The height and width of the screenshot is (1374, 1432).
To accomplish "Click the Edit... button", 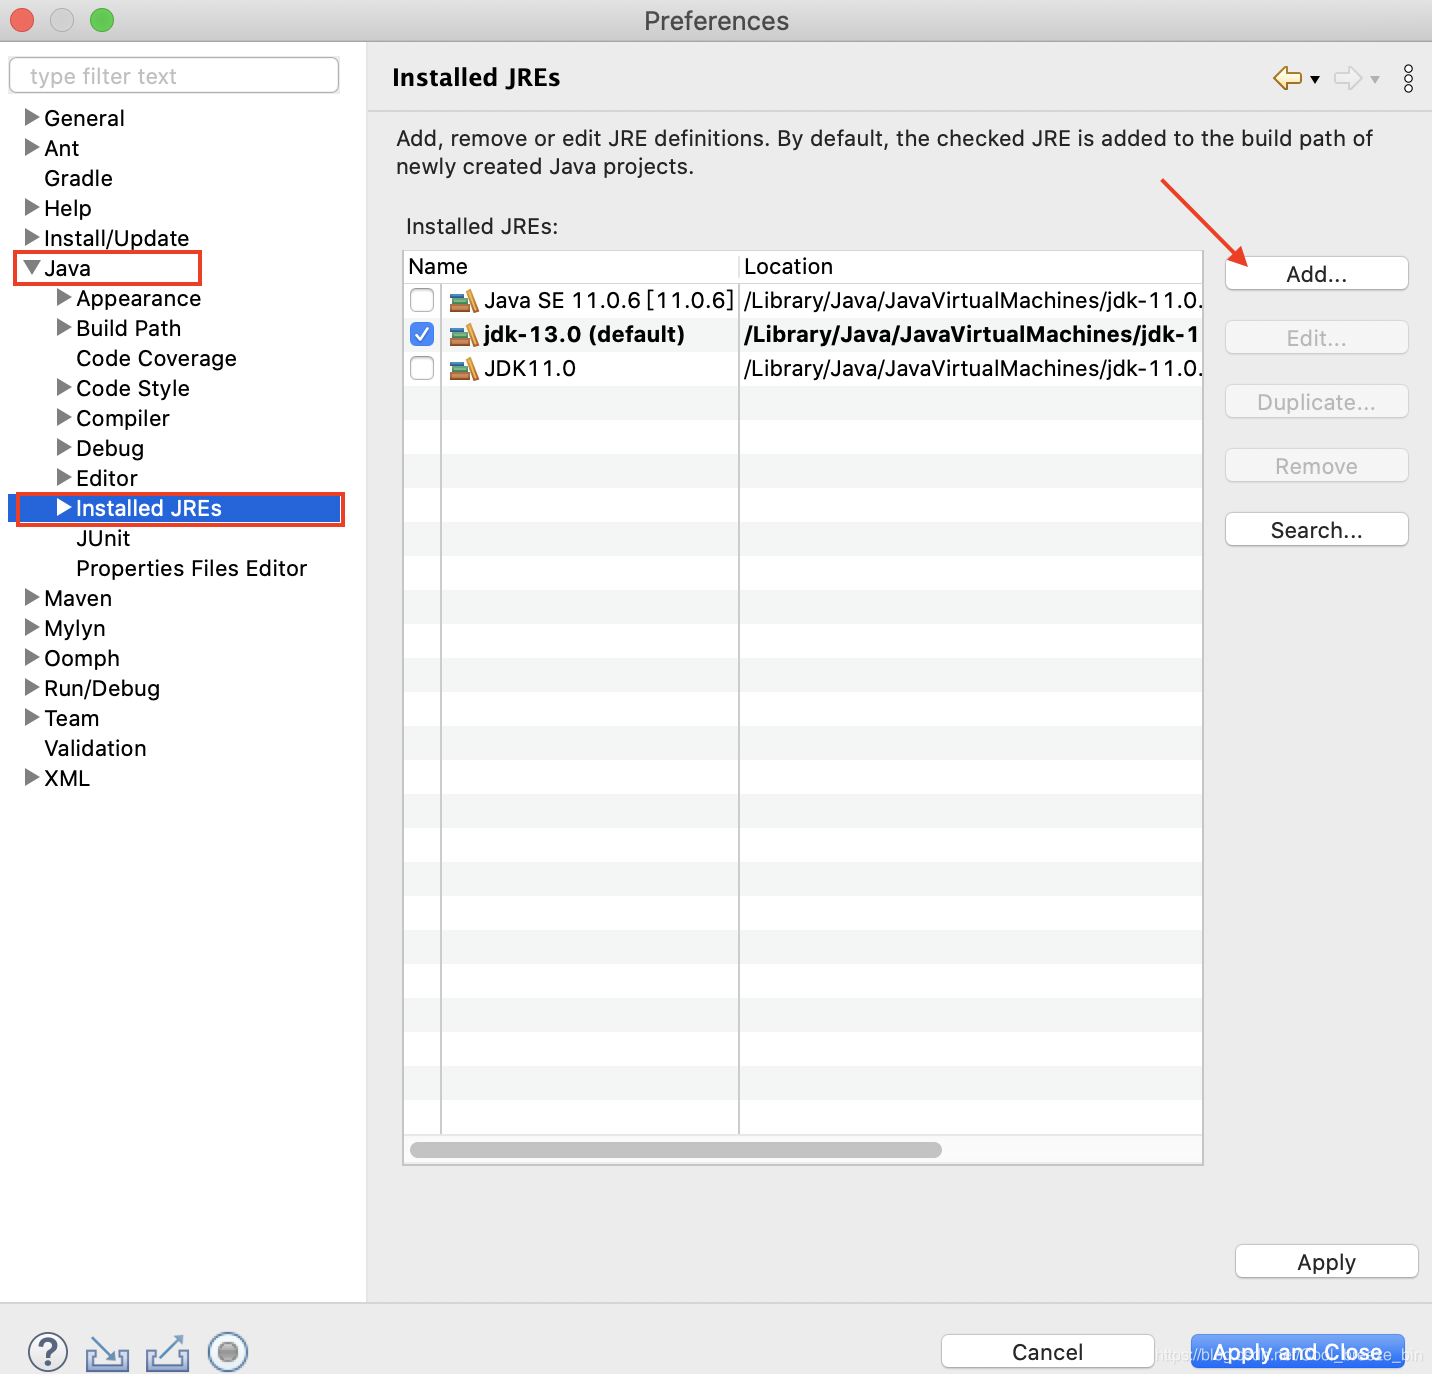I will 1316,338.
